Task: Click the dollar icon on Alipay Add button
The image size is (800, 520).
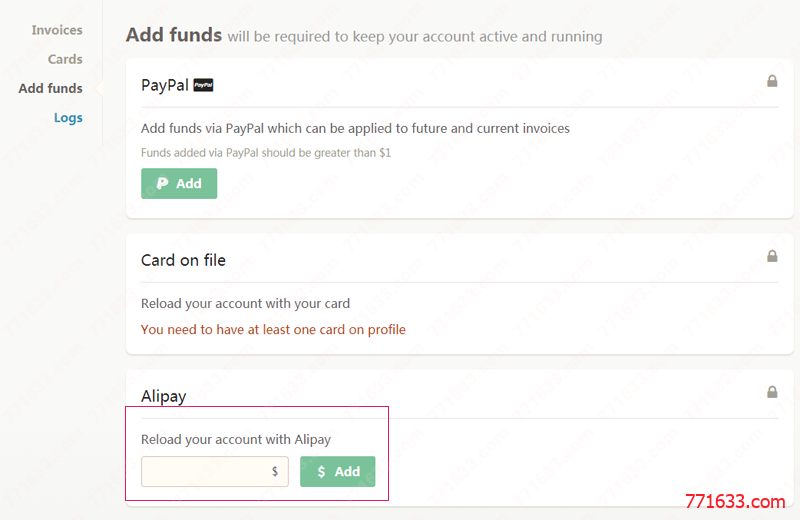Action: tap(321, 472)
